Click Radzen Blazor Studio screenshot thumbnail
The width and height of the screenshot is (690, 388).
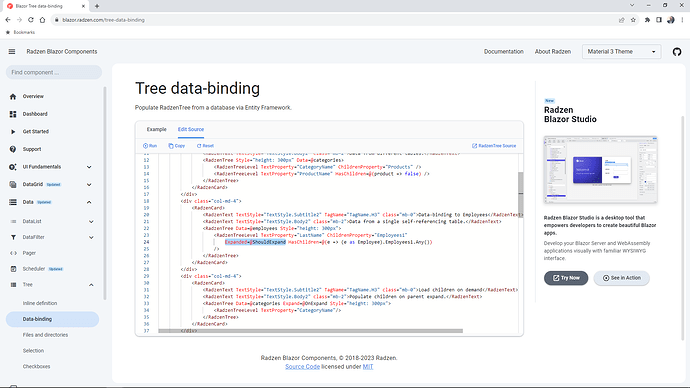[x=600, y=170]
